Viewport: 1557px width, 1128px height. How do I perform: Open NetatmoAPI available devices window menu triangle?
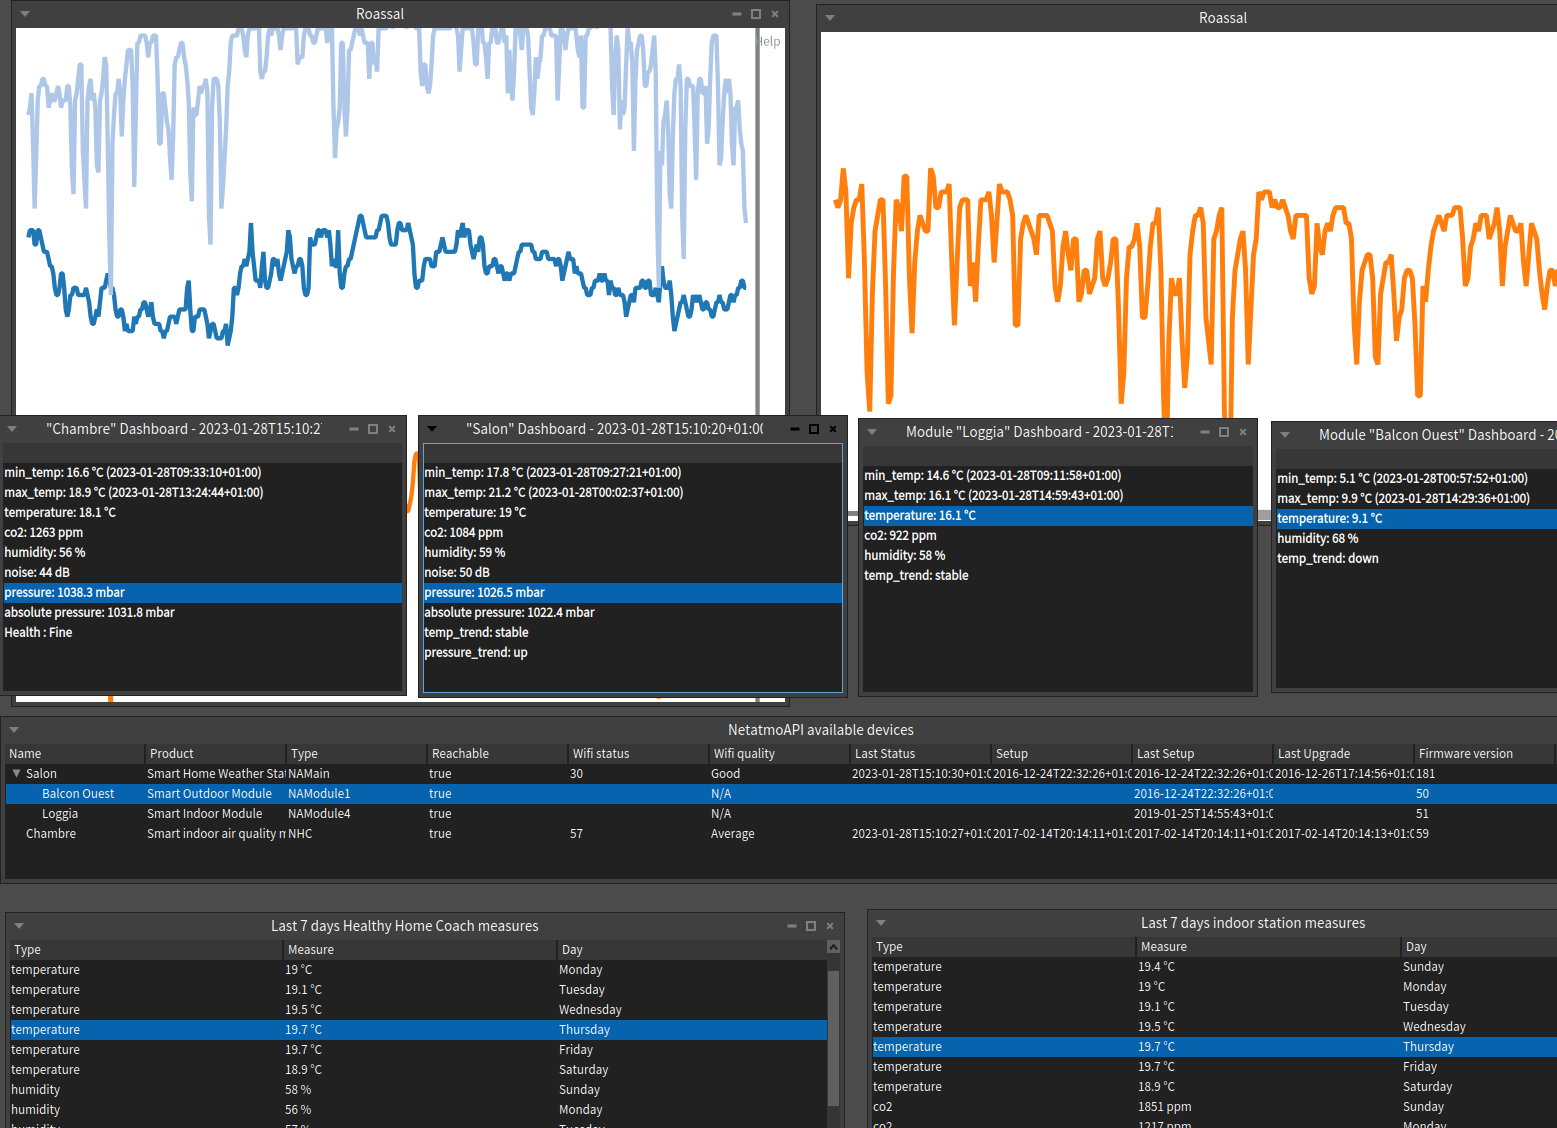click(14, 730)
